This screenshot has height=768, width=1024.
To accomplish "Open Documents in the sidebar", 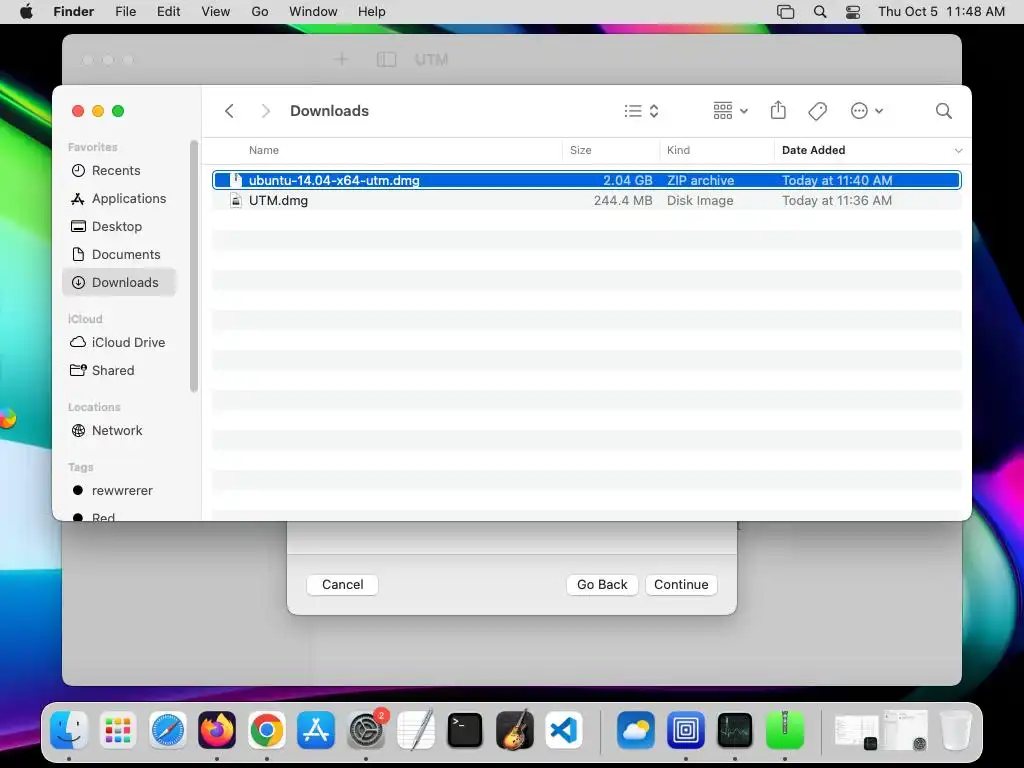I will coord(120,255).
